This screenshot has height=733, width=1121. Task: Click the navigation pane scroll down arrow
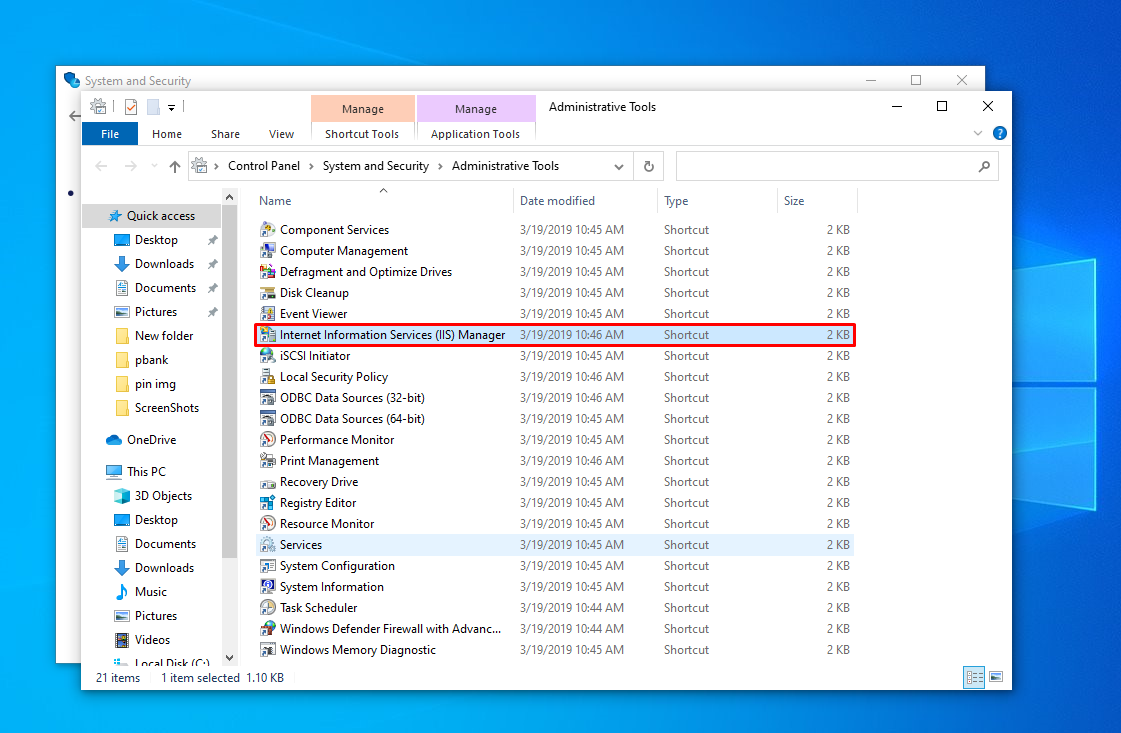tap(230, 658)
